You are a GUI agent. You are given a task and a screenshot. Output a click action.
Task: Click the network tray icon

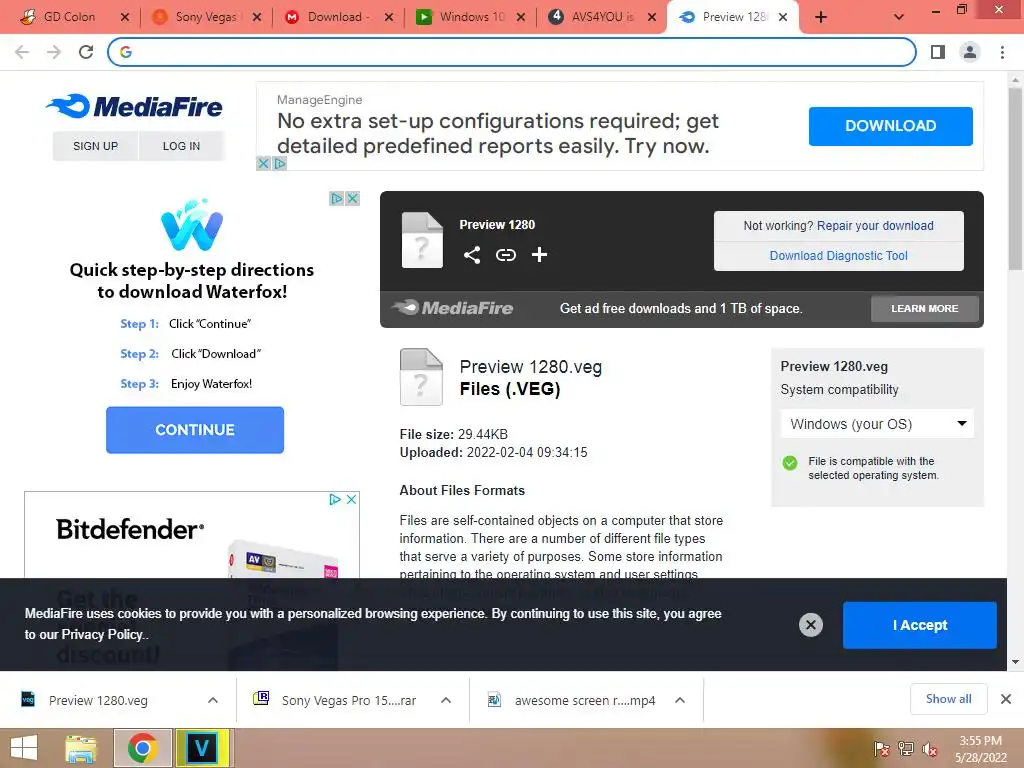click(906, 749)
